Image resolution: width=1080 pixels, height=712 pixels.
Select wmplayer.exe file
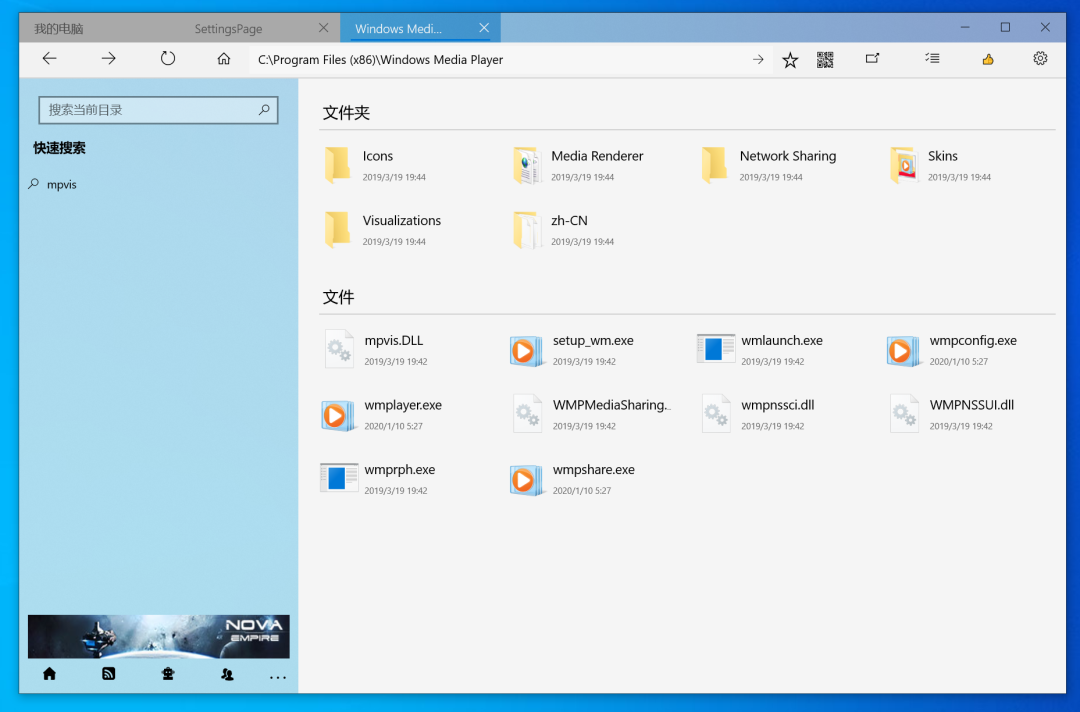pos(383,415)
